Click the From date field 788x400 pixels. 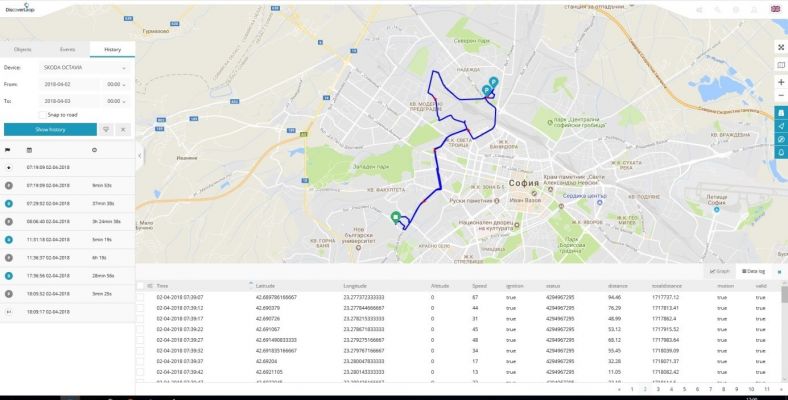pyautogui.click(x=69, y=84)
